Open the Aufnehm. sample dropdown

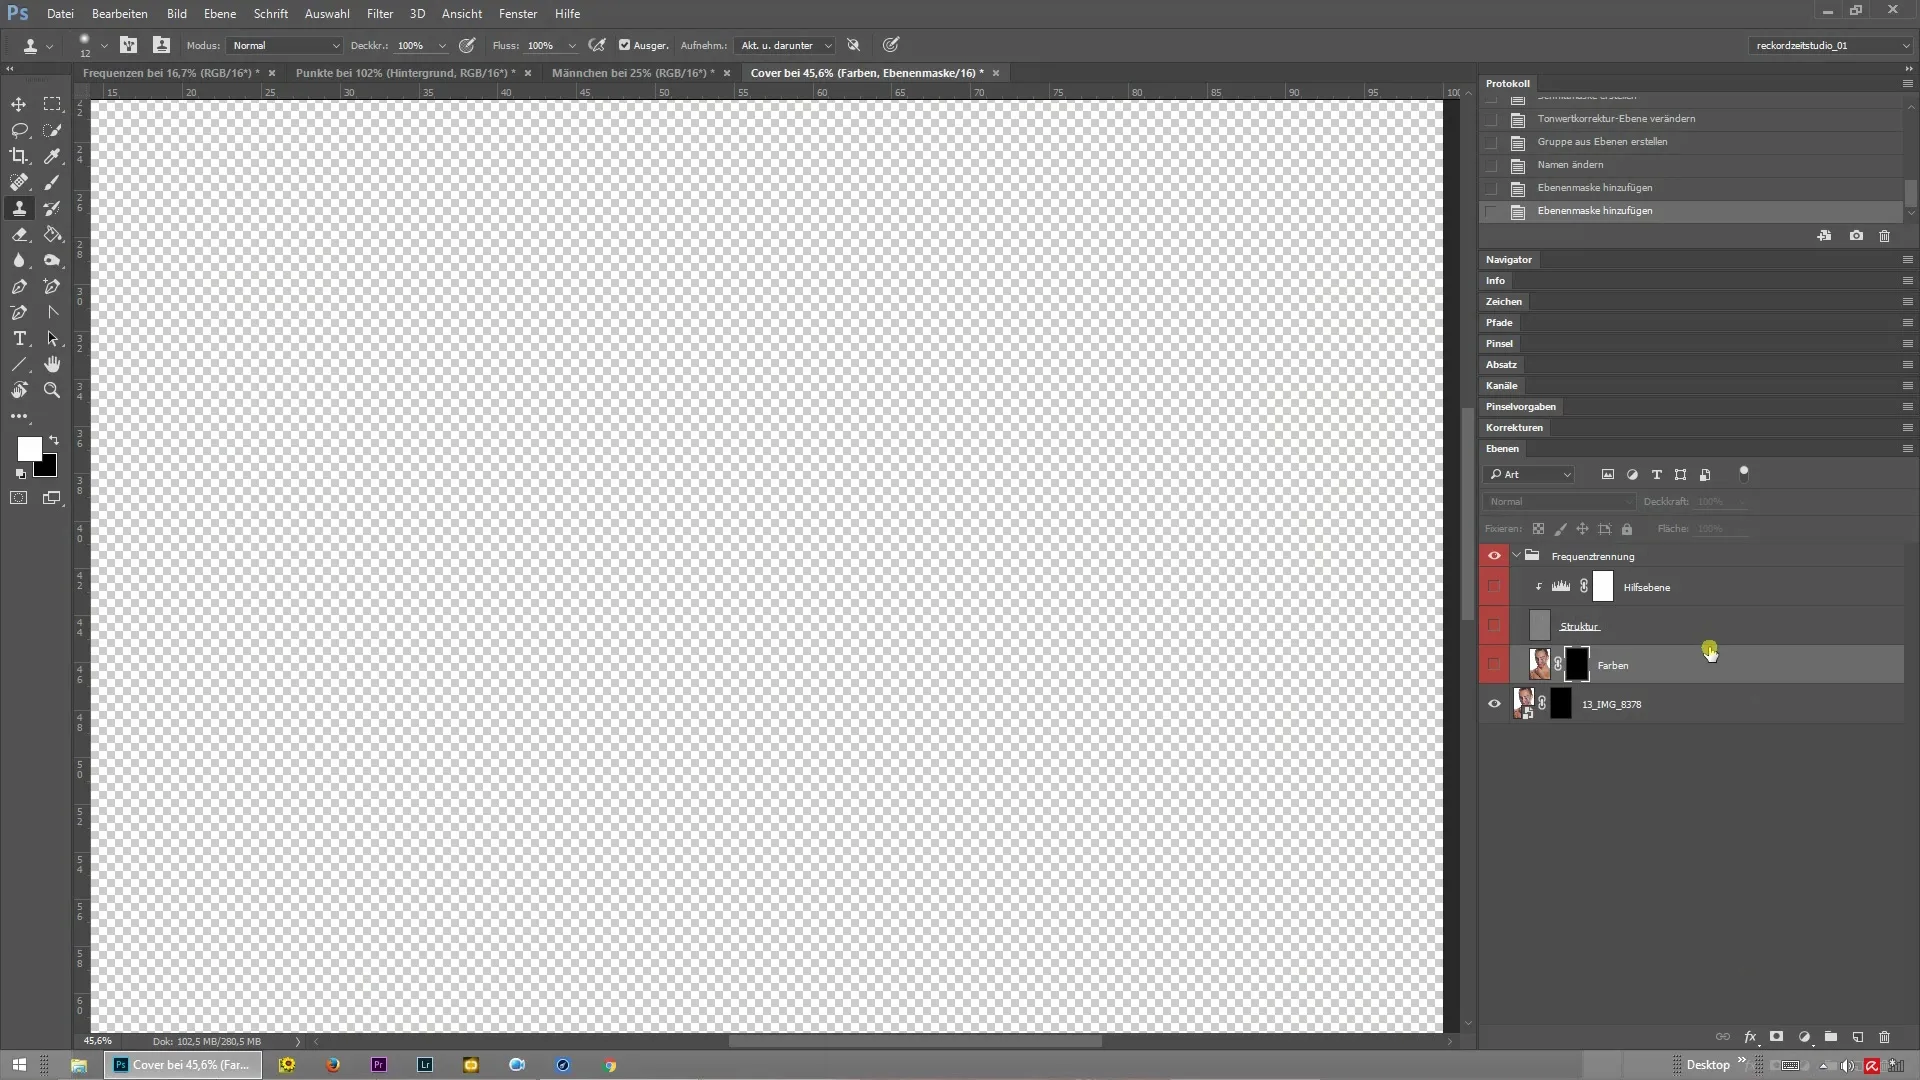click(x=785, y=45)
